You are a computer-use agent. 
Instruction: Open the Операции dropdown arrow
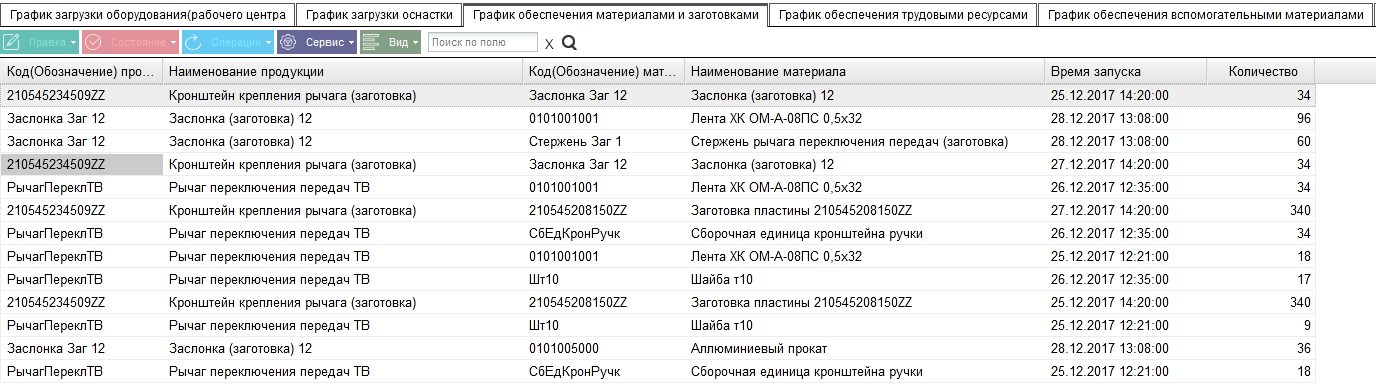(268, 43)
